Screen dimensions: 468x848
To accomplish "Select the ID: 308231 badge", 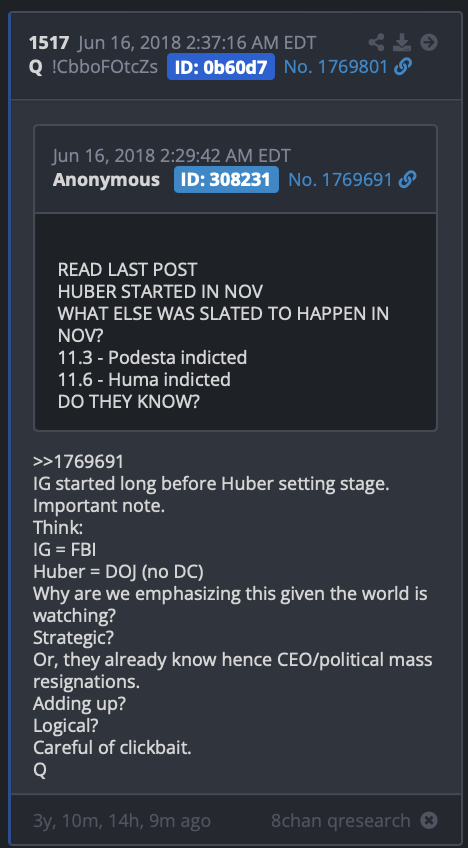I will [x=226, y=180].
